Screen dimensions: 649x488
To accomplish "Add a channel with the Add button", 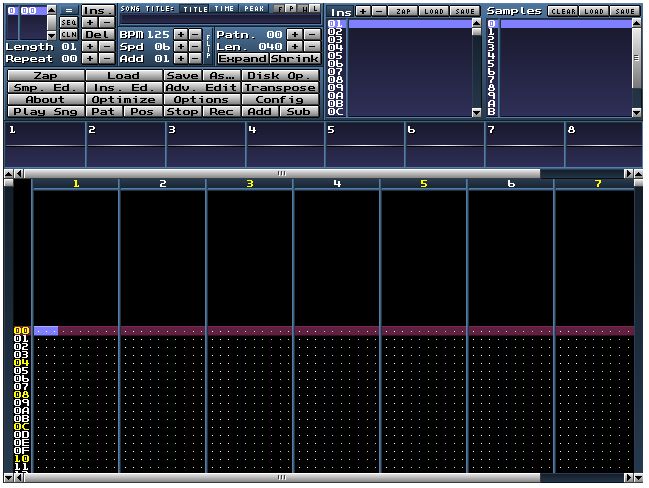I will 260,111.
